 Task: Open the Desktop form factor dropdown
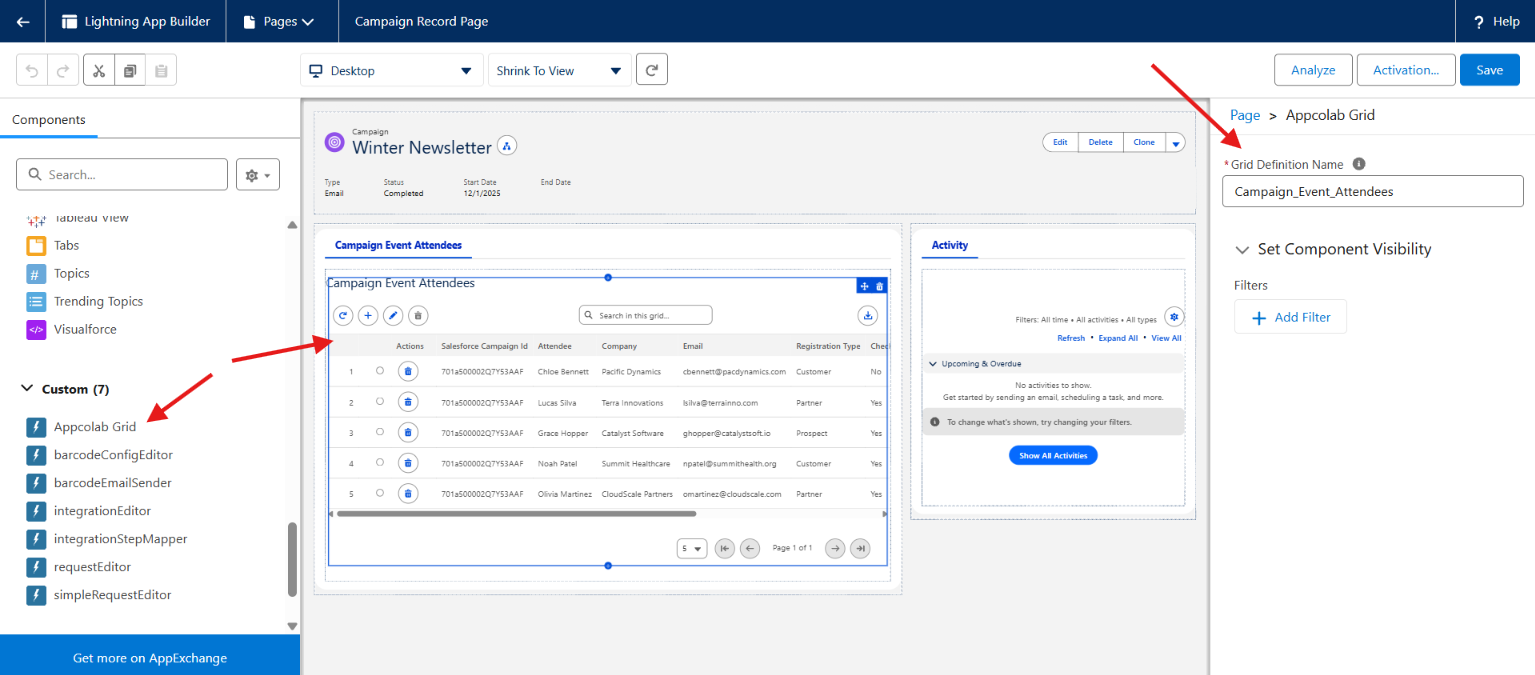click(x=391, y=71)
